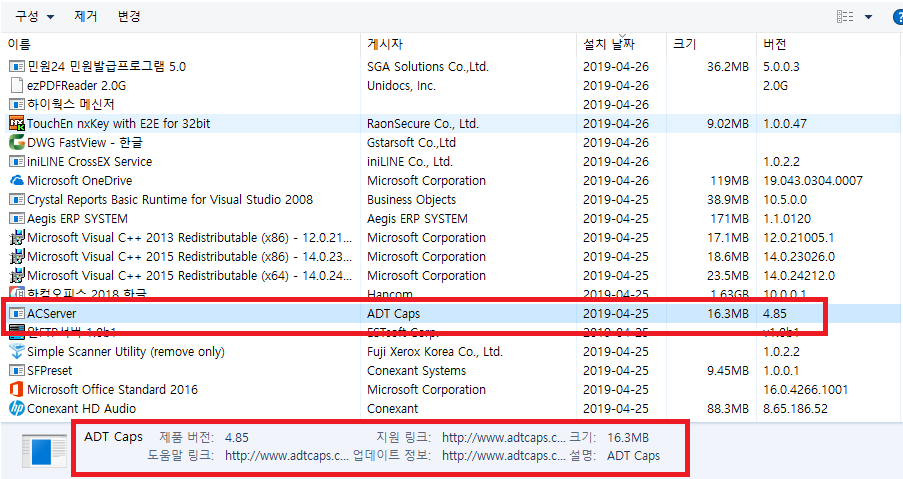
Task: Click the ACServer program icon
Action: [x=17, y=314]
